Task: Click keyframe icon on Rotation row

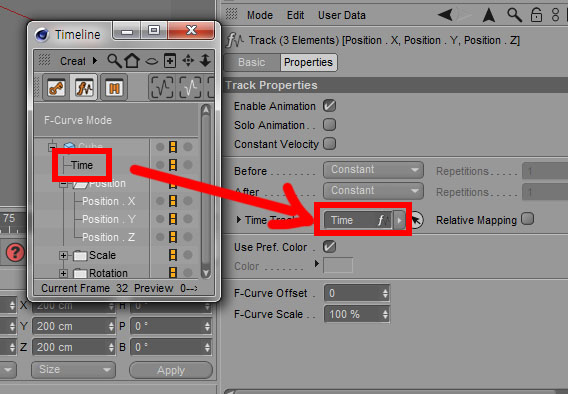Action: (x=173, y=272)
